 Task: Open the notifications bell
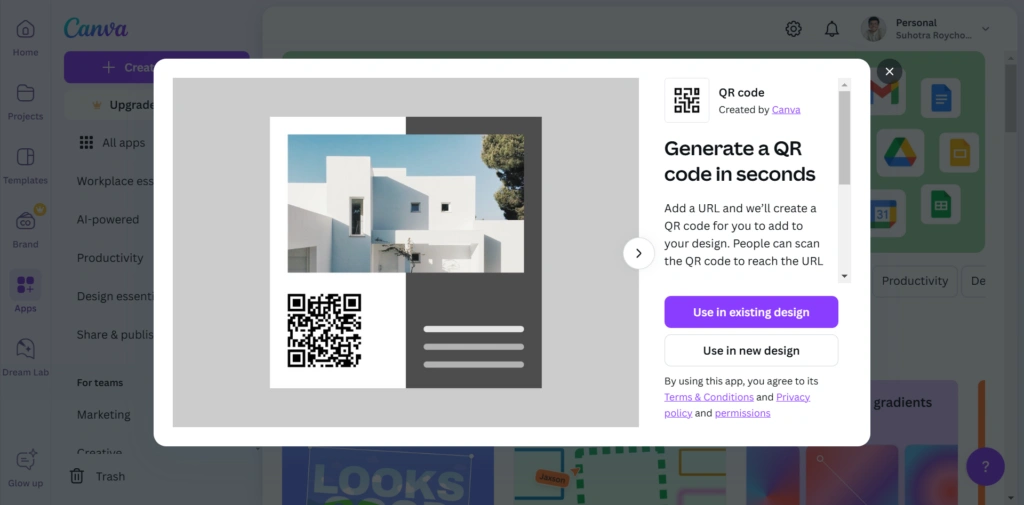click(831, 29)
